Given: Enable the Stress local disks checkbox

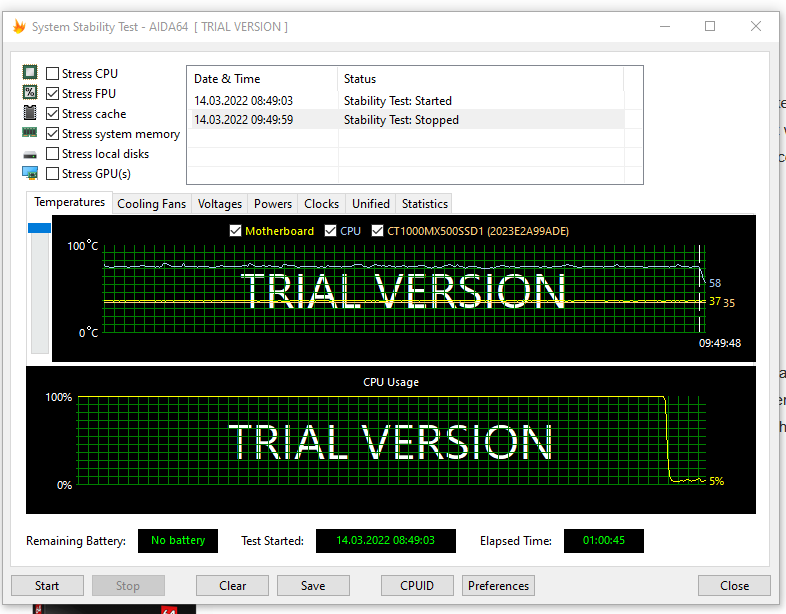Looking at the screenshot, I should tap(52, 154).
